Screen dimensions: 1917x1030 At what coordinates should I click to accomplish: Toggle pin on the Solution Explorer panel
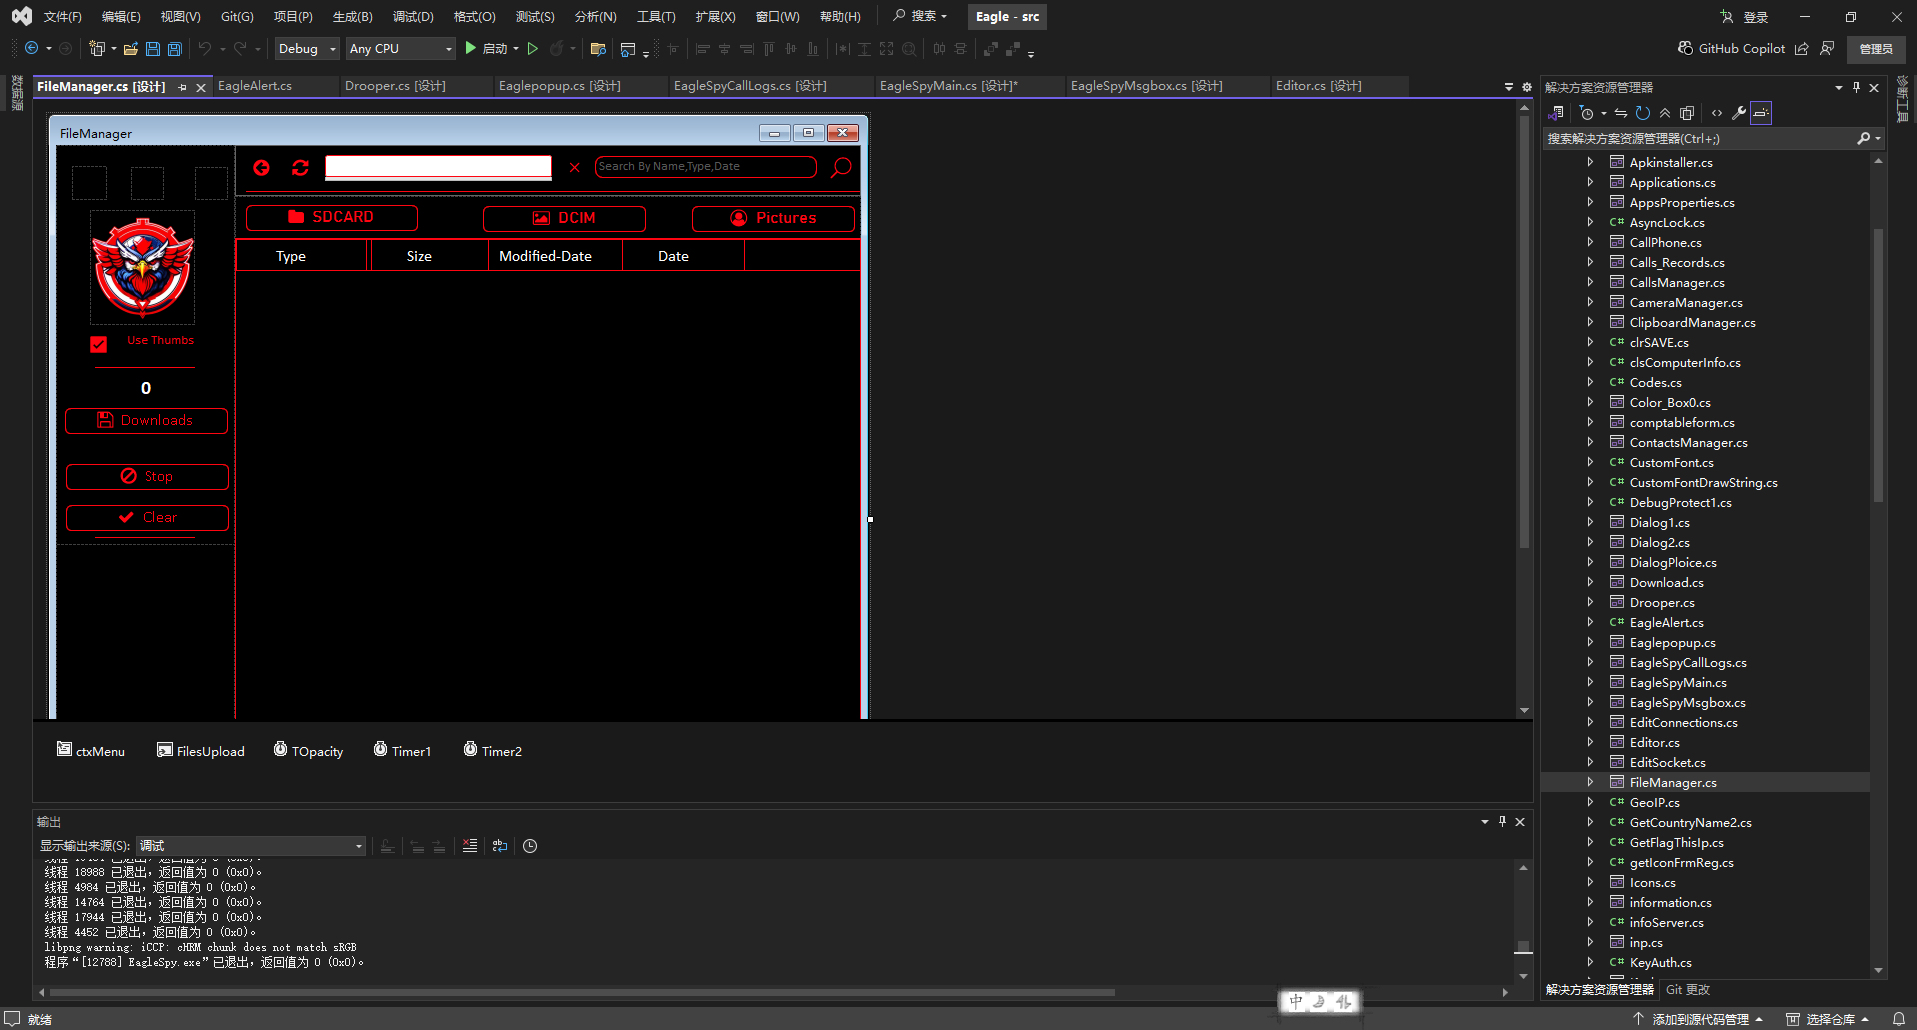tap(1856, 87)
